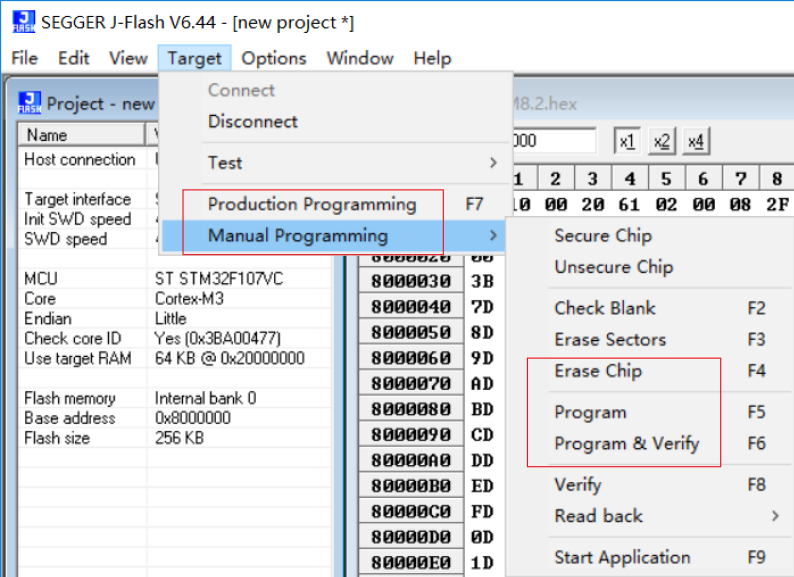794x577 pixels.
Task: Open the Edit menu
Action: tap(73, 58)
